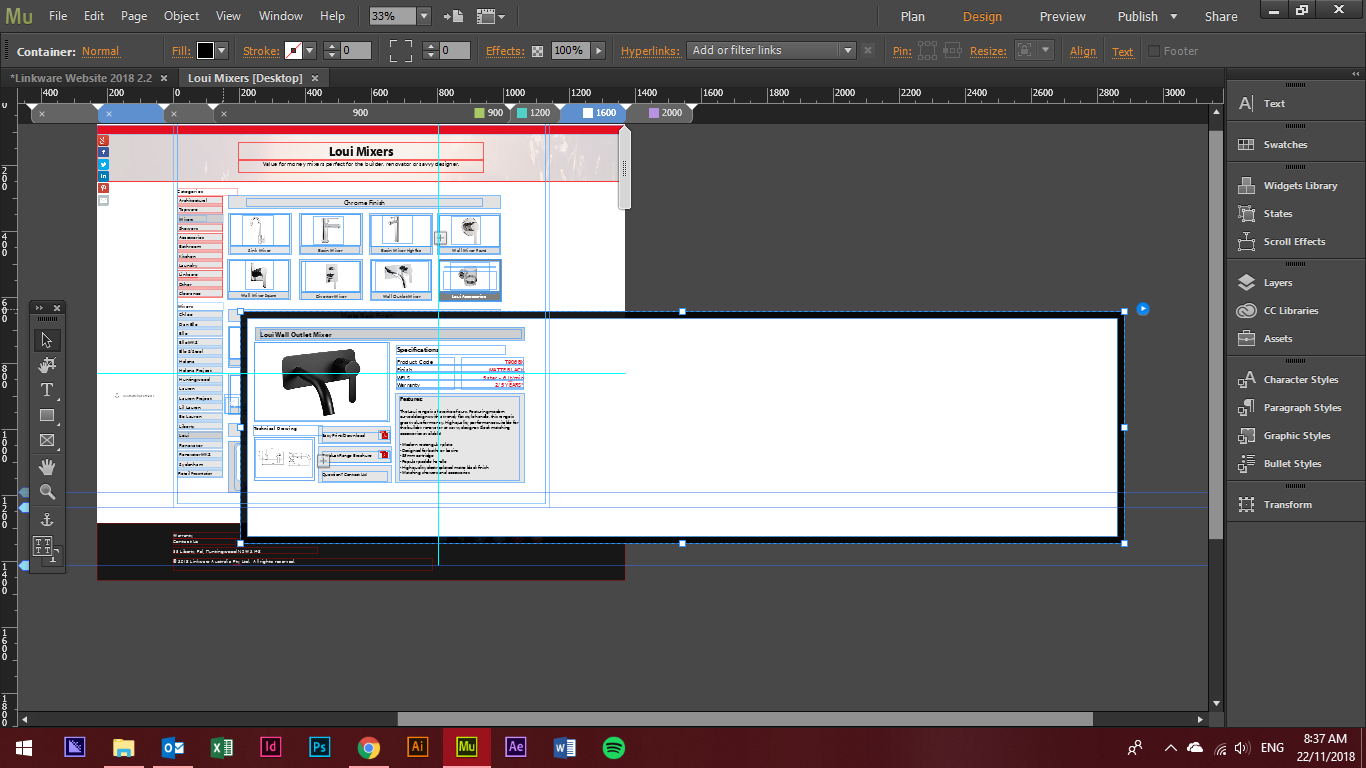
Task: Click the Normal container state link
Action: click(100, 51)
